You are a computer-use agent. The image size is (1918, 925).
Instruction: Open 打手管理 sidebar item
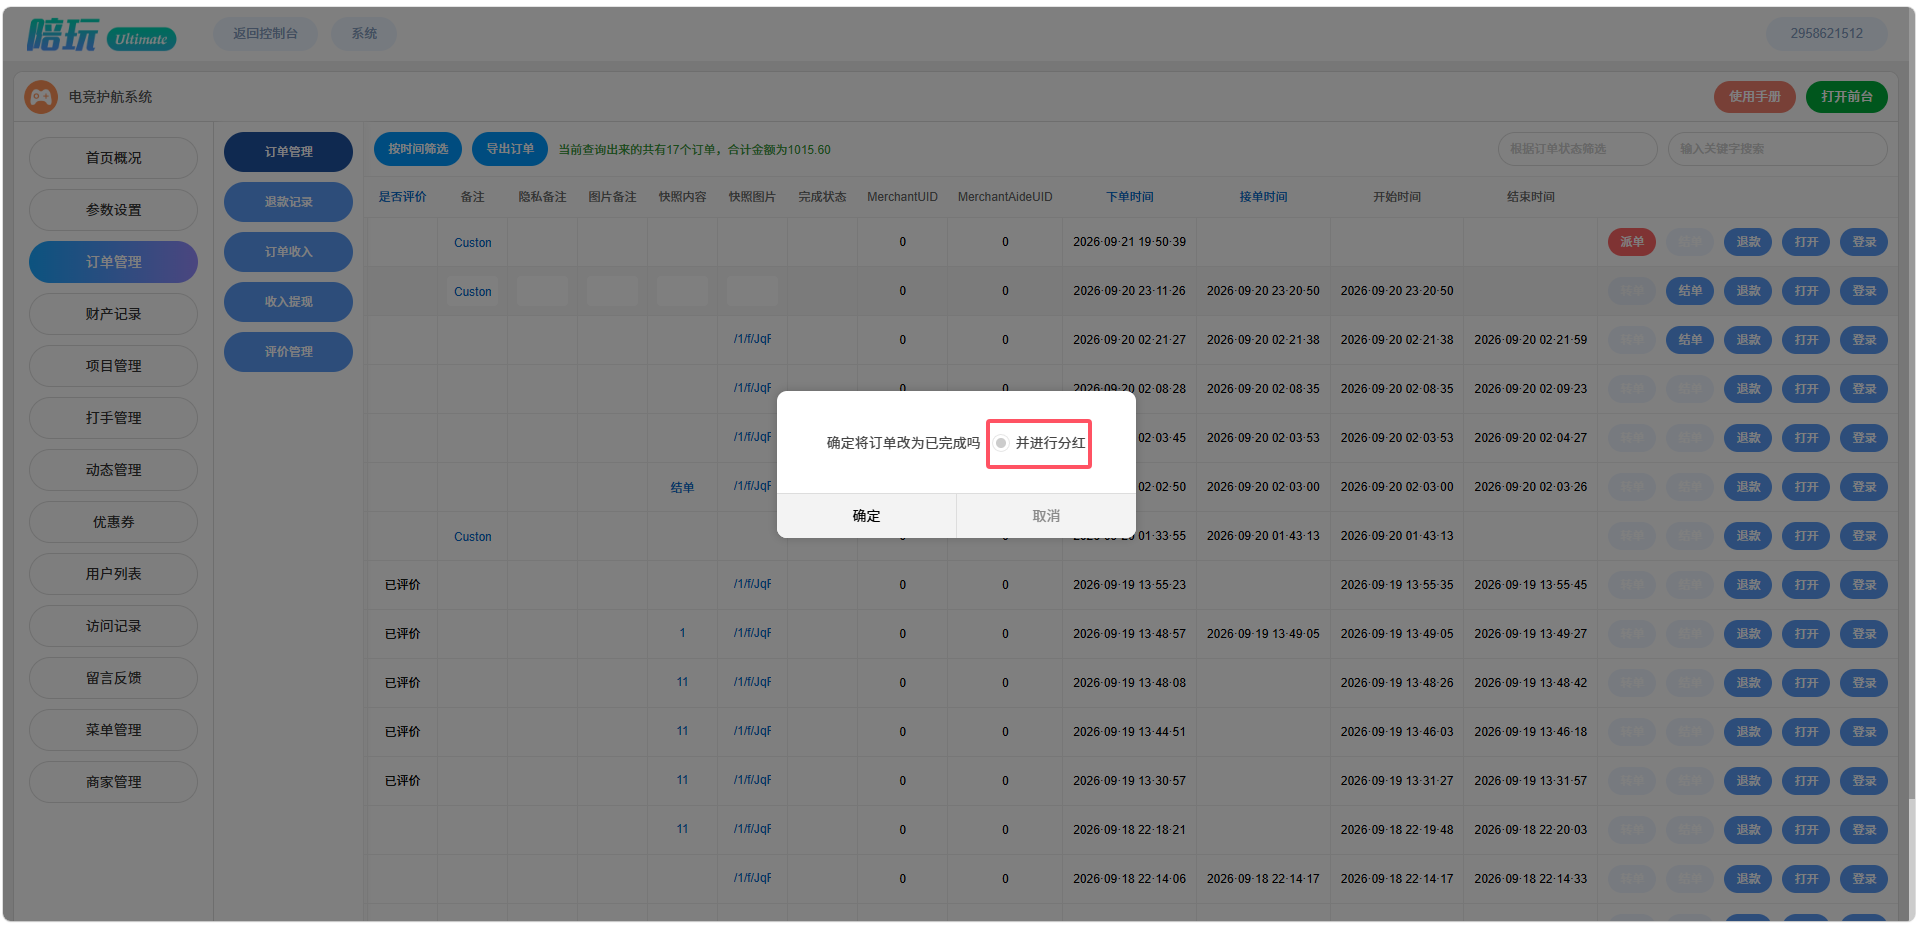tap(113, 418)
